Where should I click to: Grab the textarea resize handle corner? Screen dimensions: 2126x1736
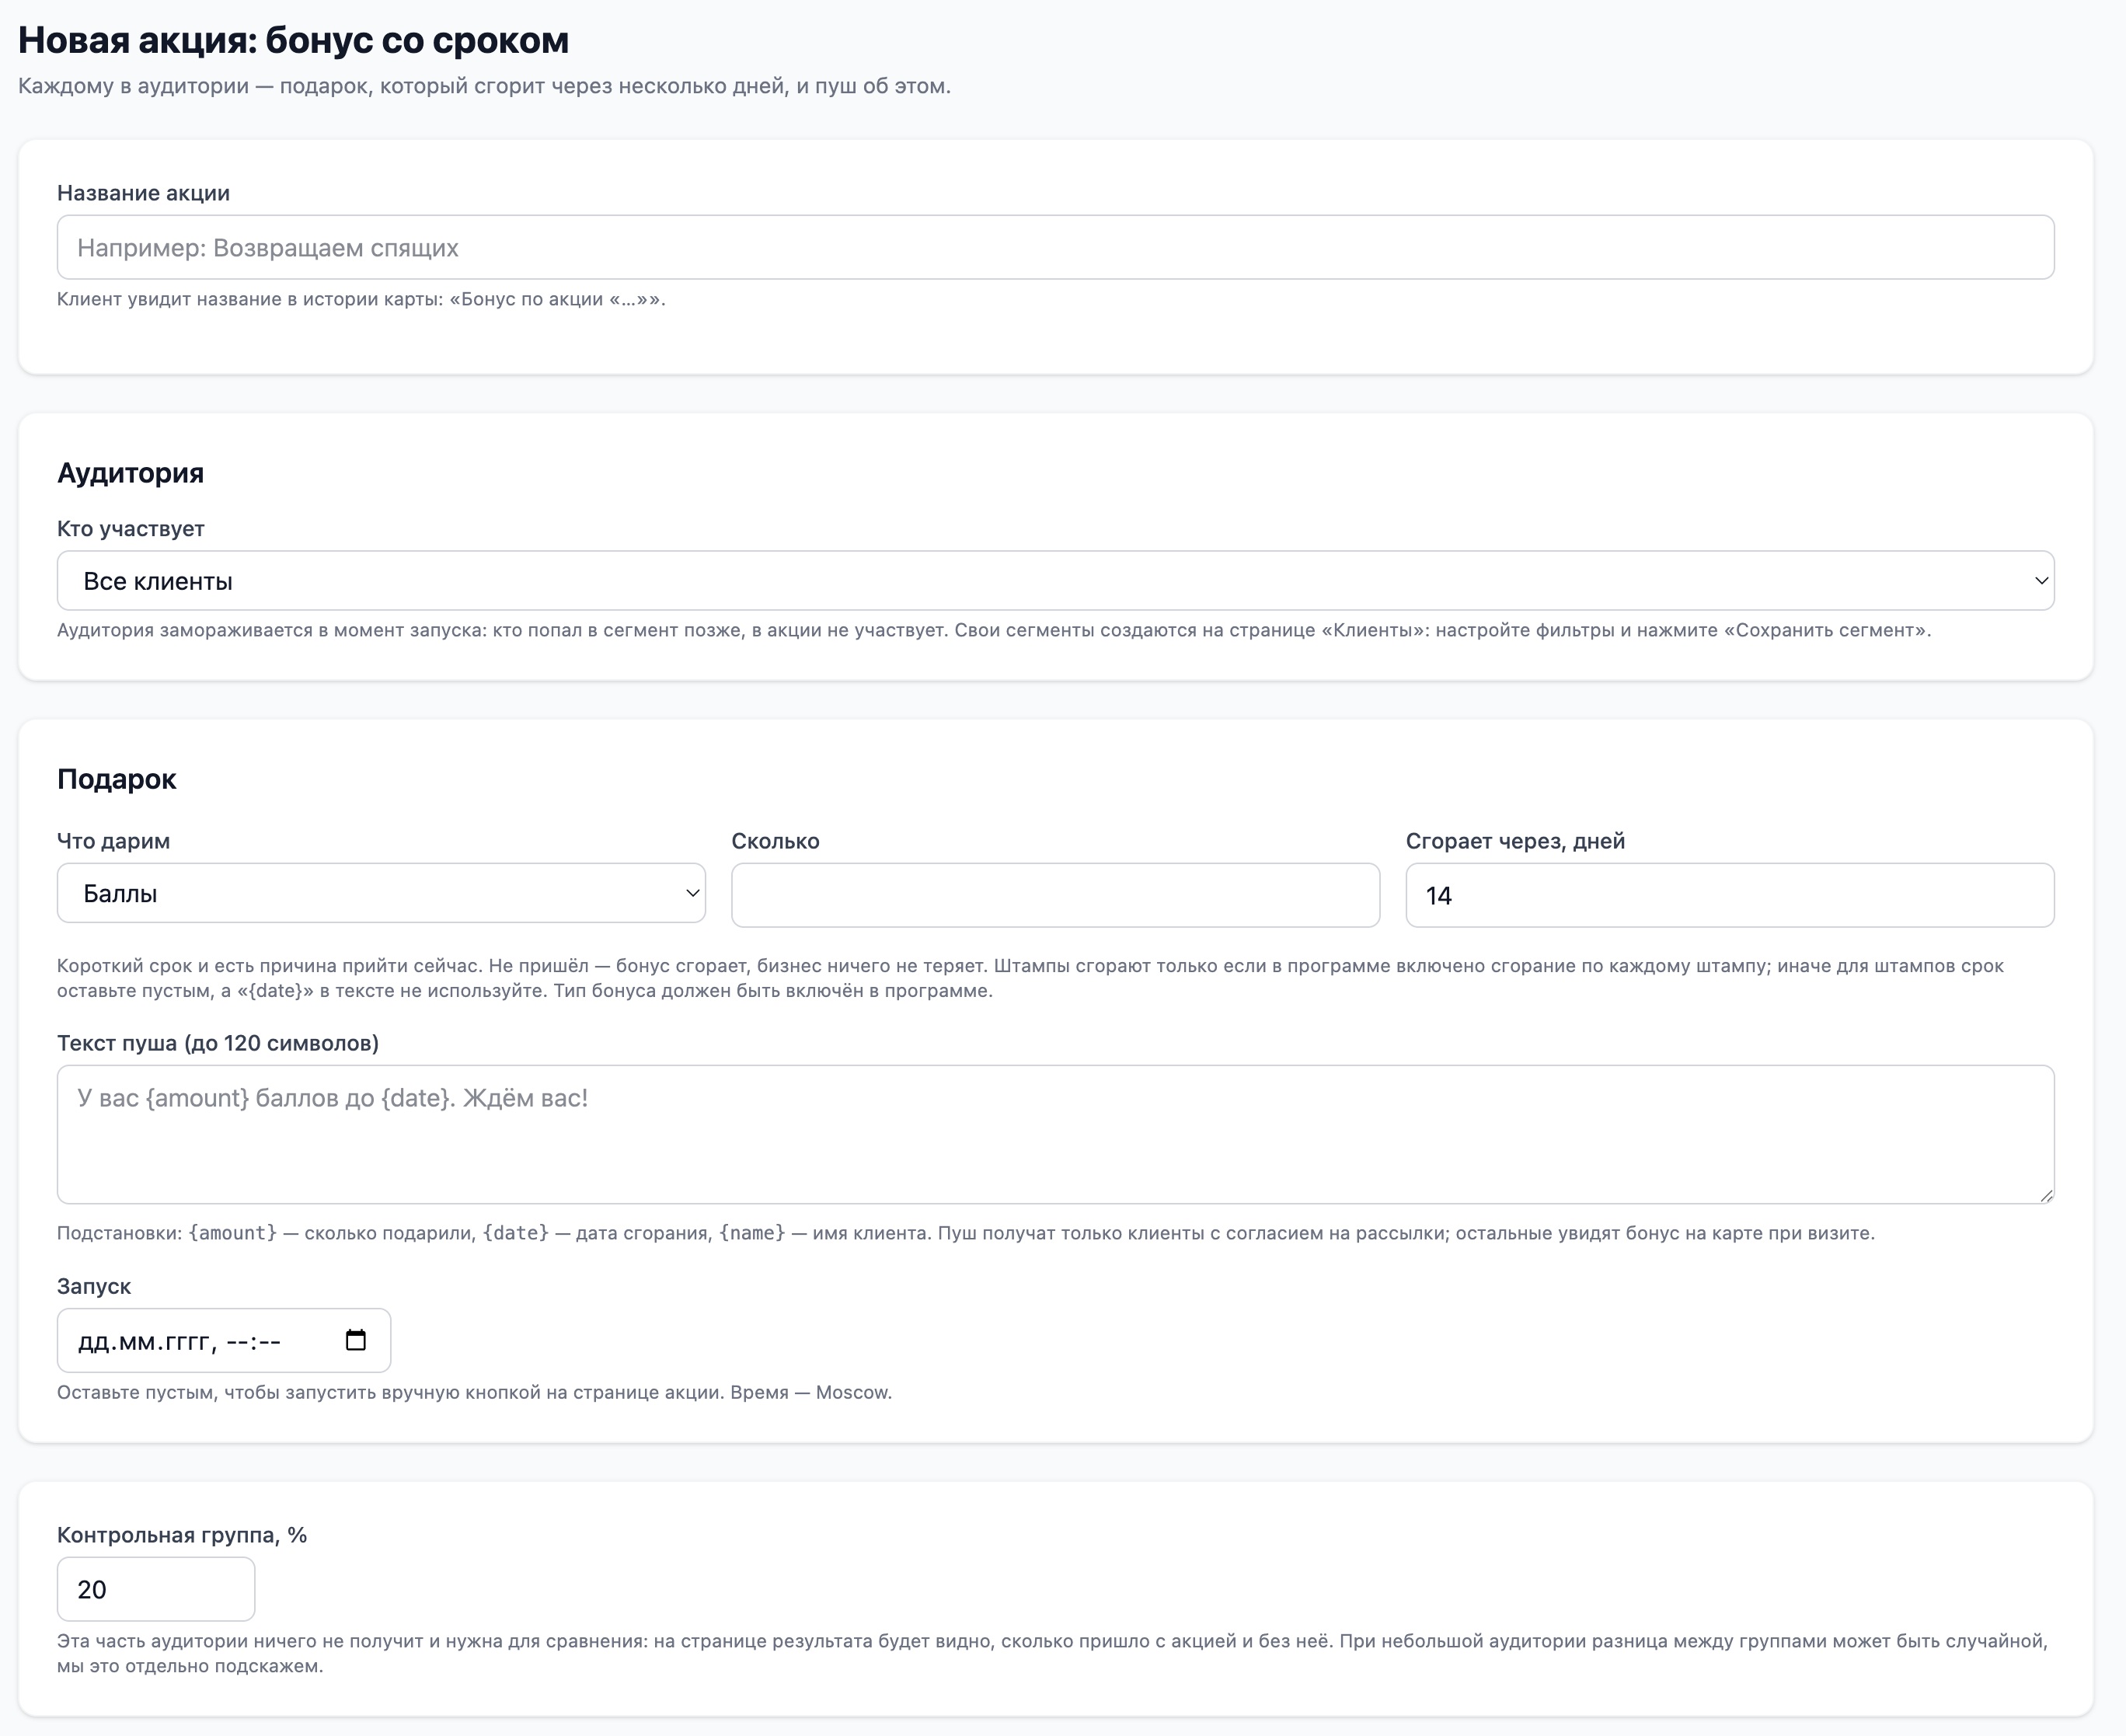tap(2046, 1195)
